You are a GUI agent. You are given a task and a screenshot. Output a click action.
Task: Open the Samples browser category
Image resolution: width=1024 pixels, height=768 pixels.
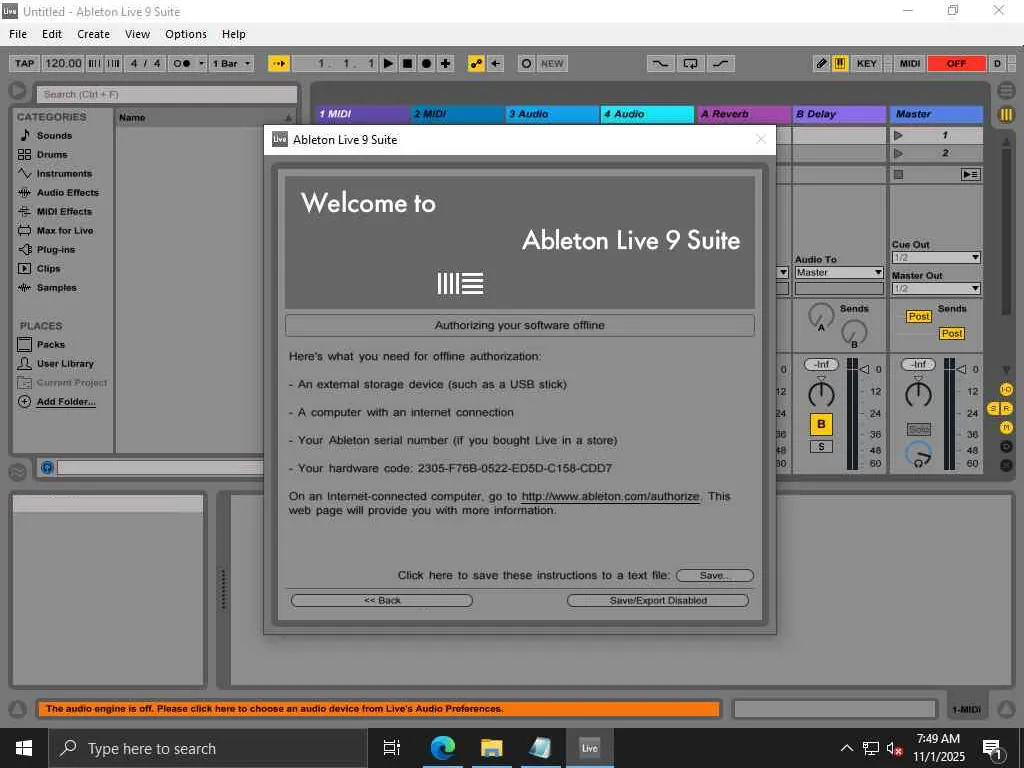(56, 287)
